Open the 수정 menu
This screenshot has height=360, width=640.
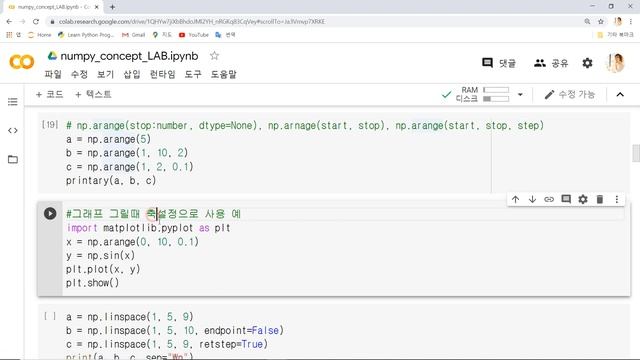pos(79,74)
